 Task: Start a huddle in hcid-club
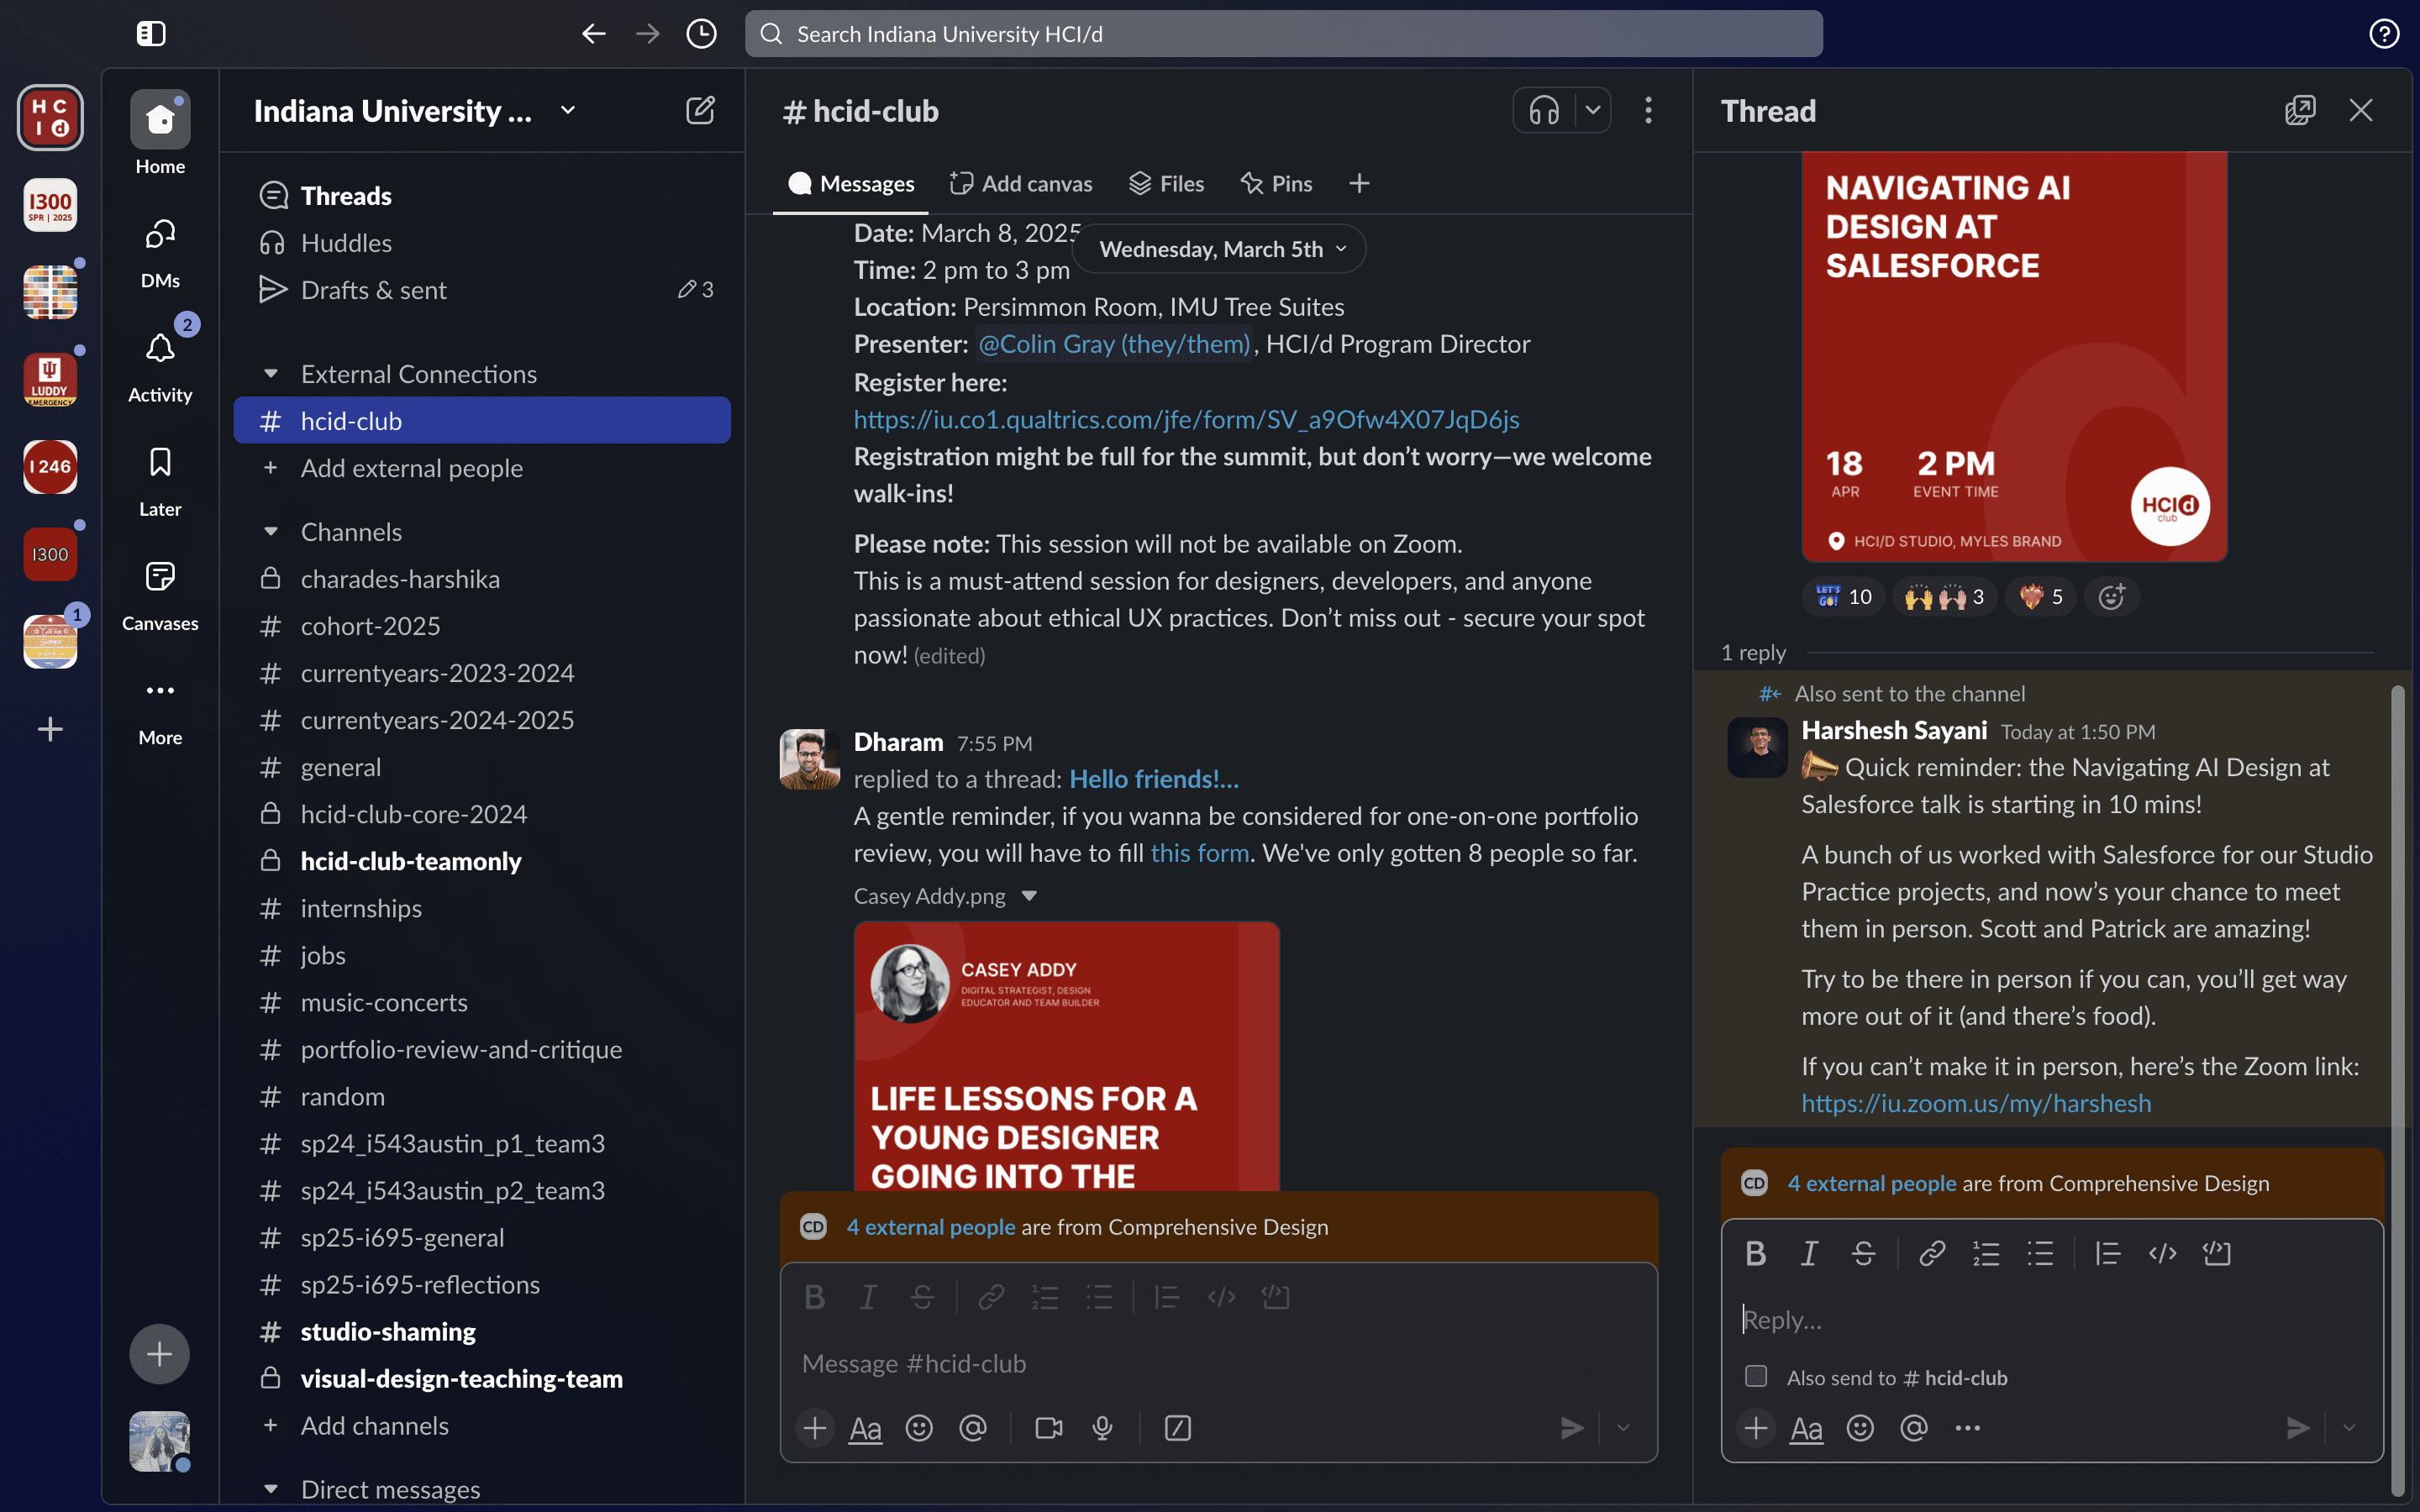1544,110
